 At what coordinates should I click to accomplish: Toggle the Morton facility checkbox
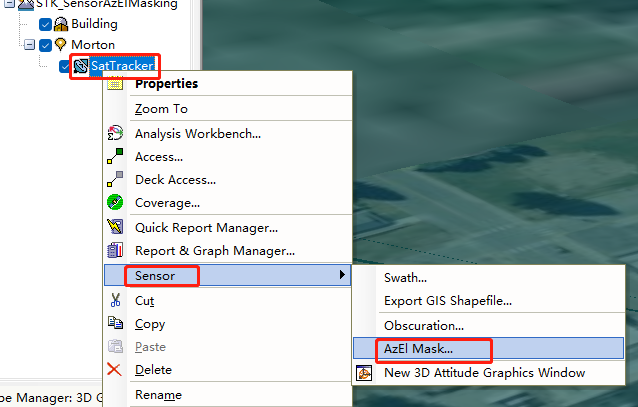click(45, 45)
